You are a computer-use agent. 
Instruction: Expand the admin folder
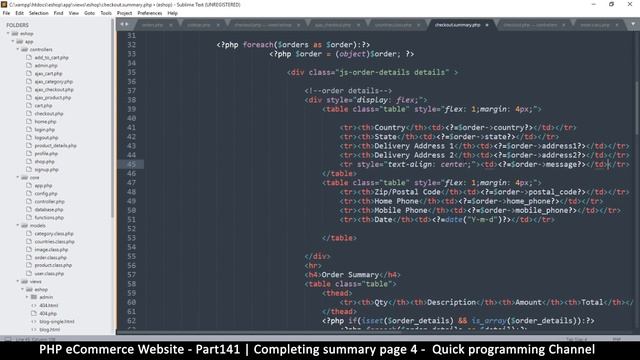pyautogui.click(x=27, y=297)
